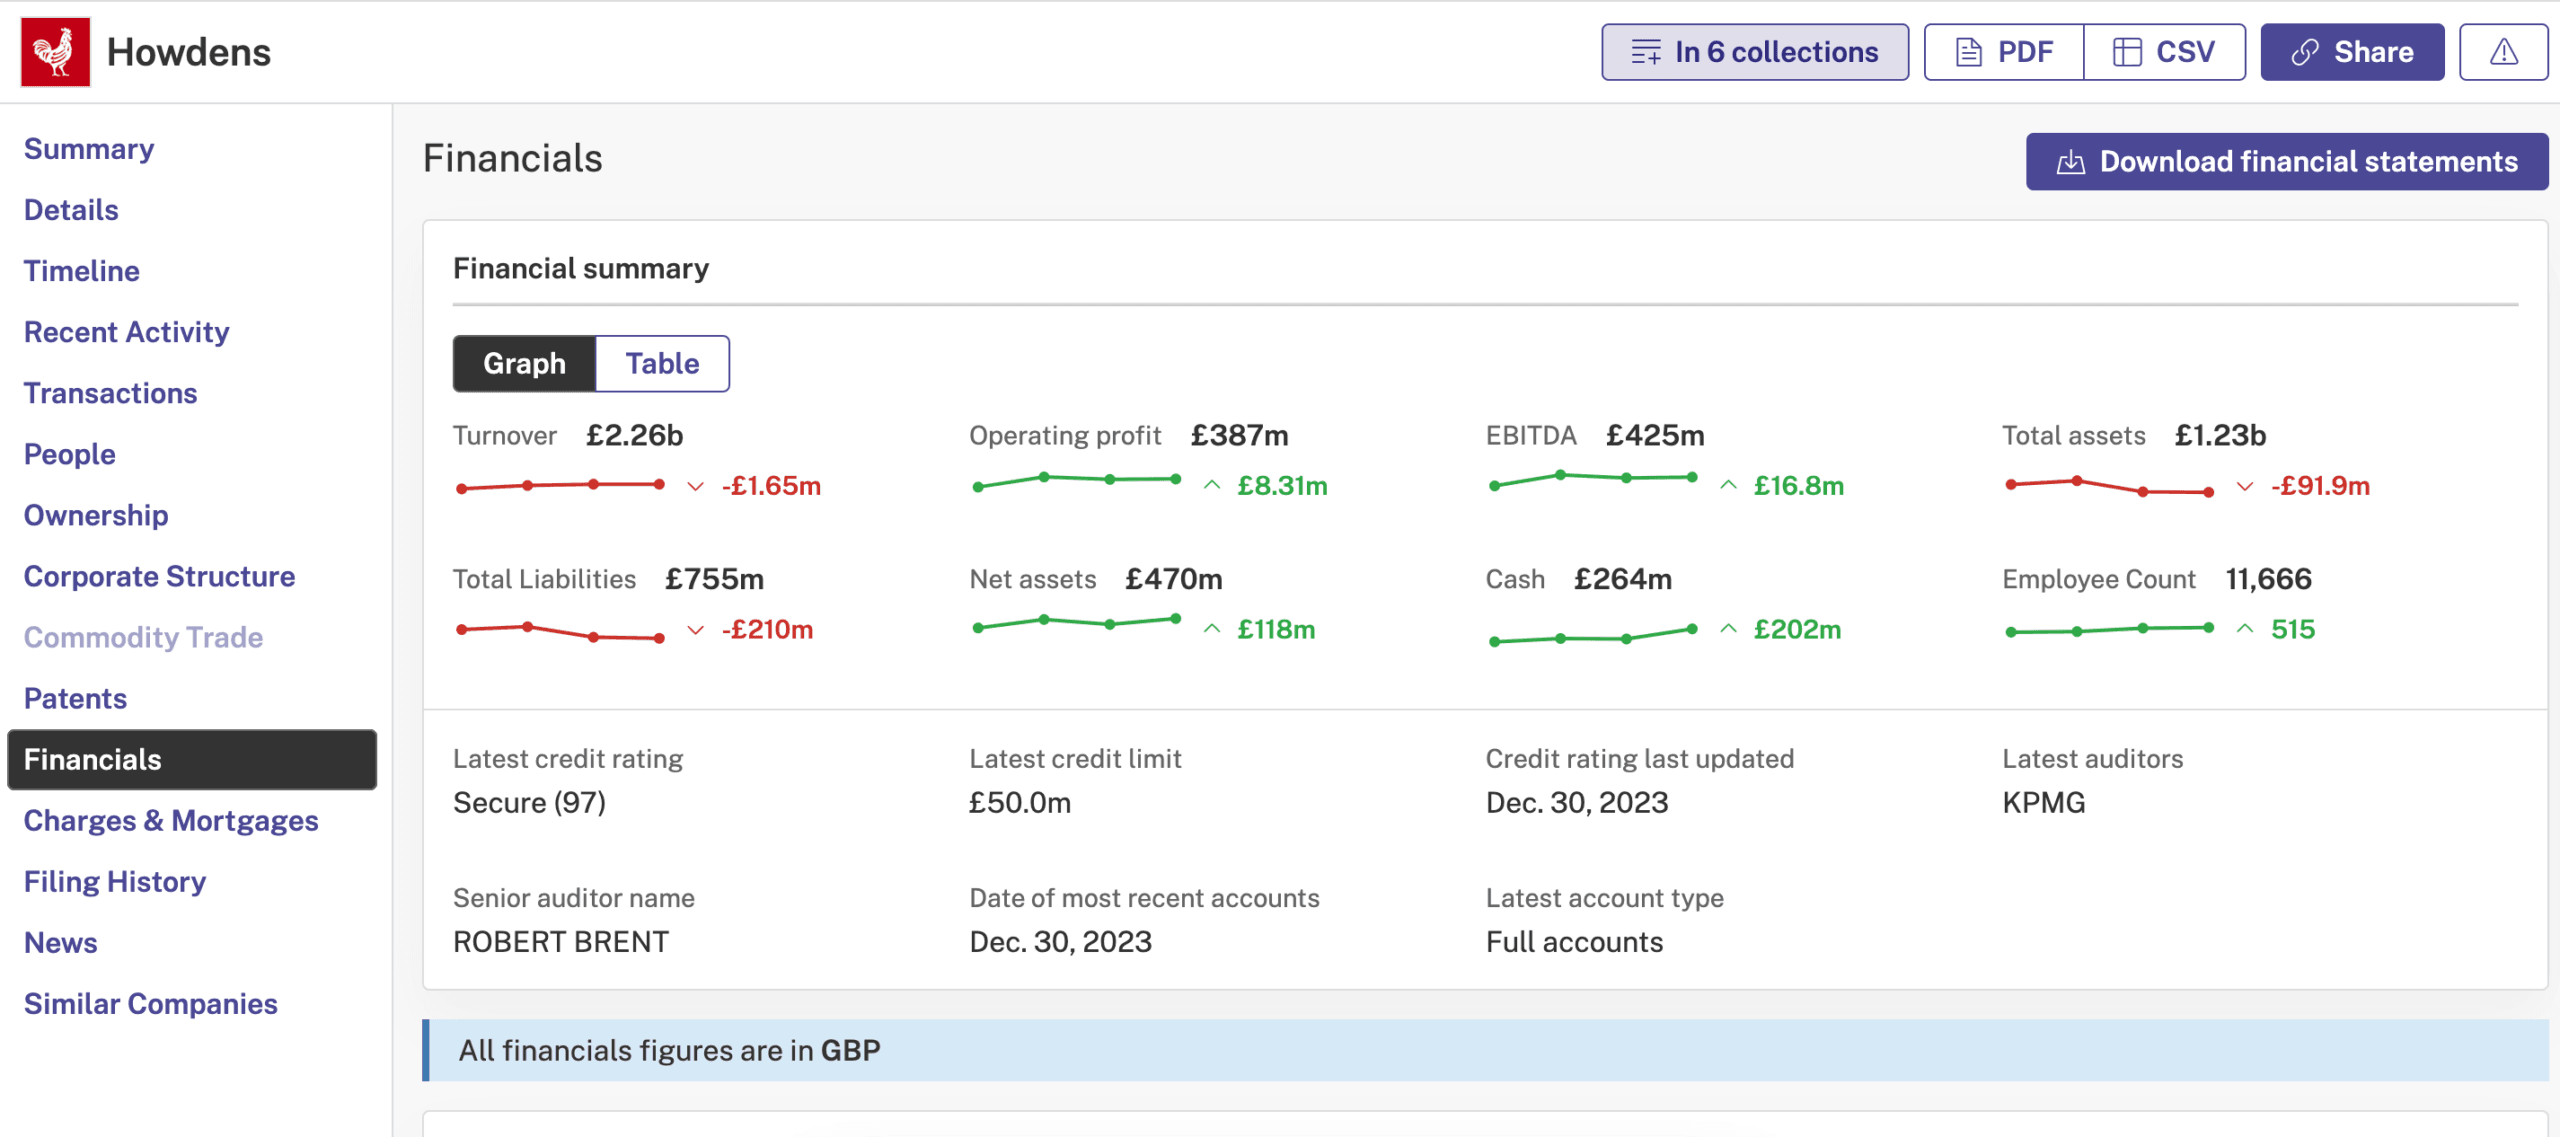Click the Total Liabilities sparkline chart
Screen dimensions: 2560x1137
(560, 632)
